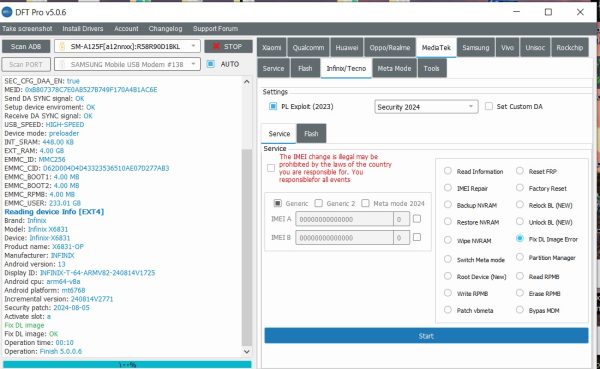
Task: Select the MediaTek tab
Action: point(436,47)
